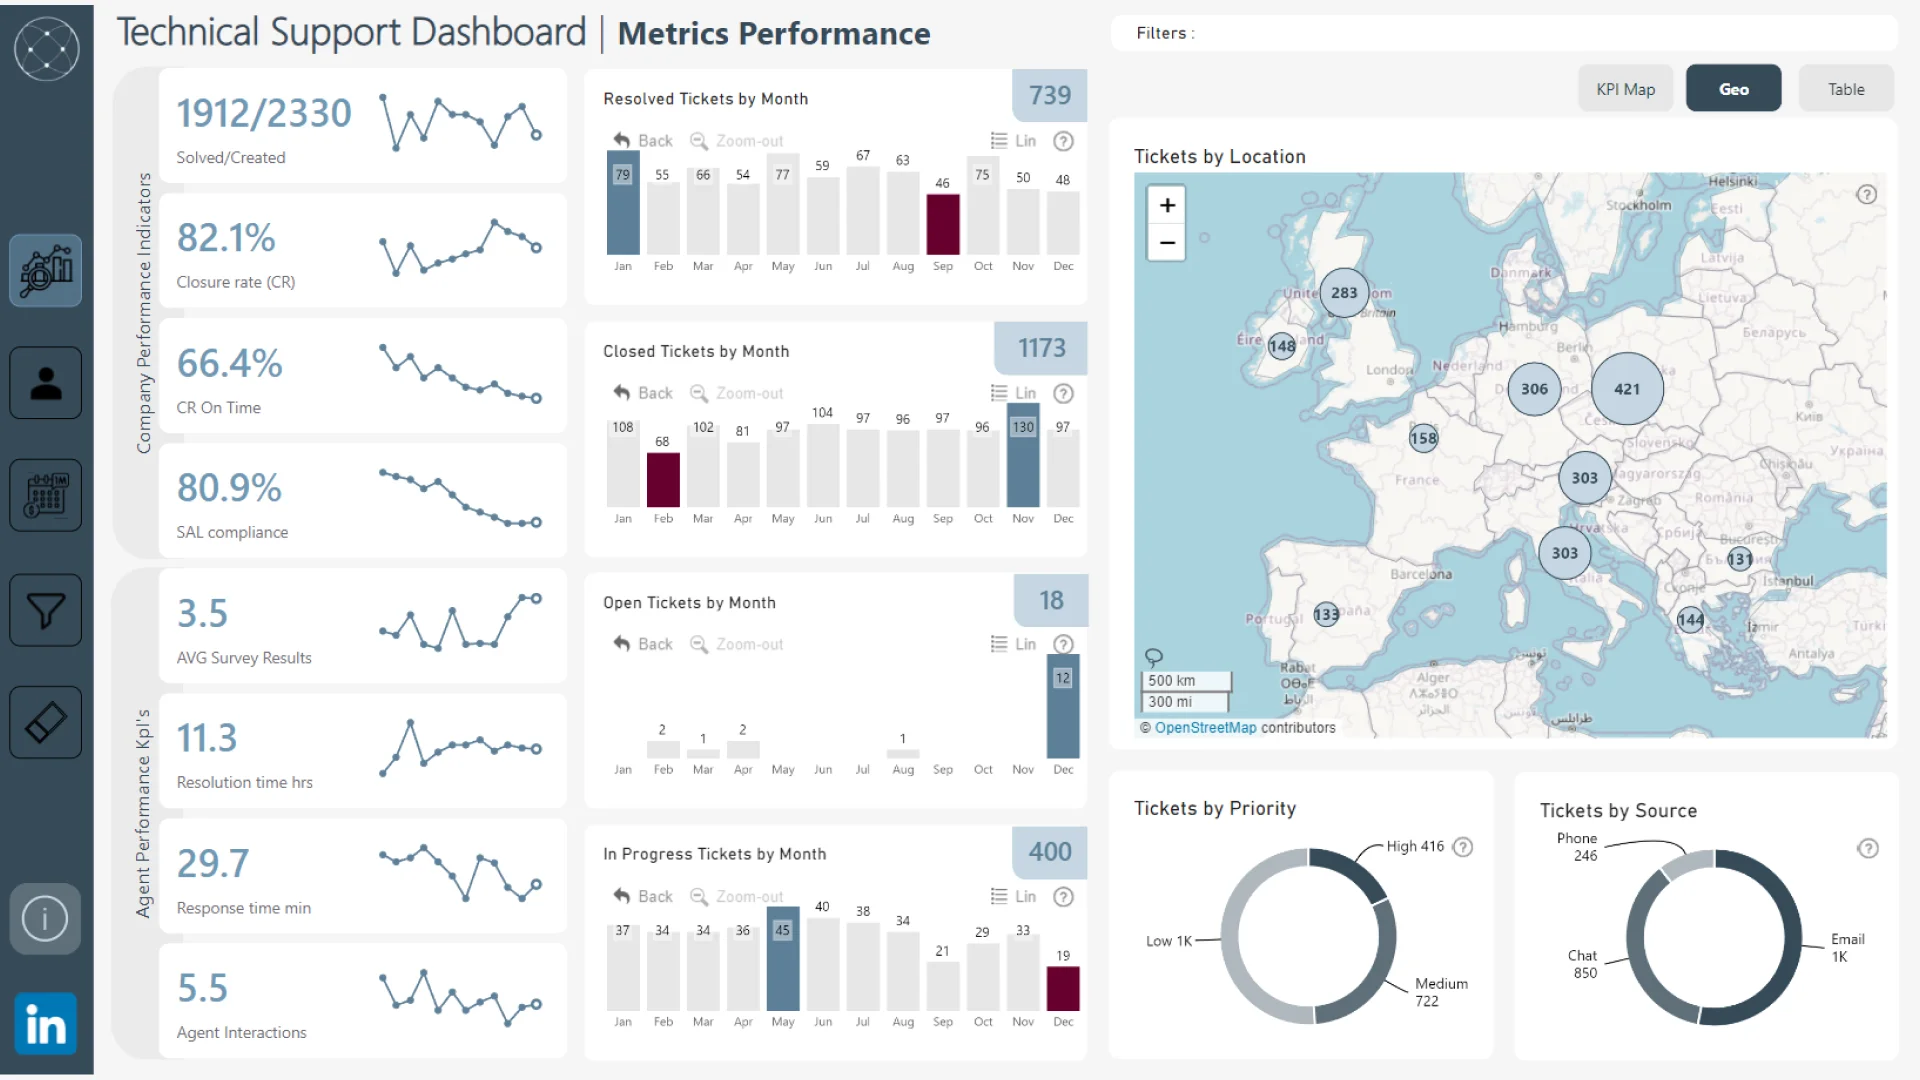
Task: Select the Sep bar in Resolved Tickets
Action: tap(943, 224)
